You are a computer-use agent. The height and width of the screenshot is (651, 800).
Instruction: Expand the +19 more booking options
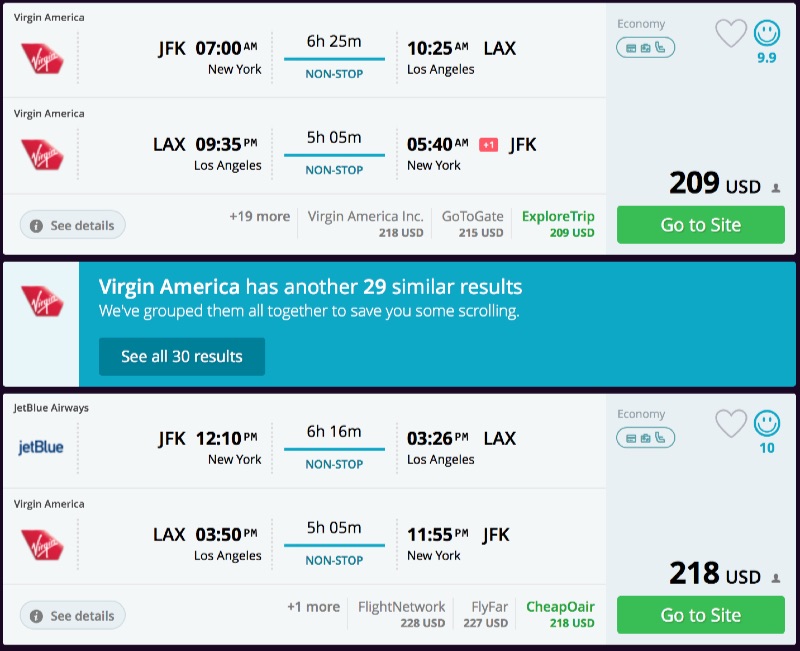click(258, 216)
